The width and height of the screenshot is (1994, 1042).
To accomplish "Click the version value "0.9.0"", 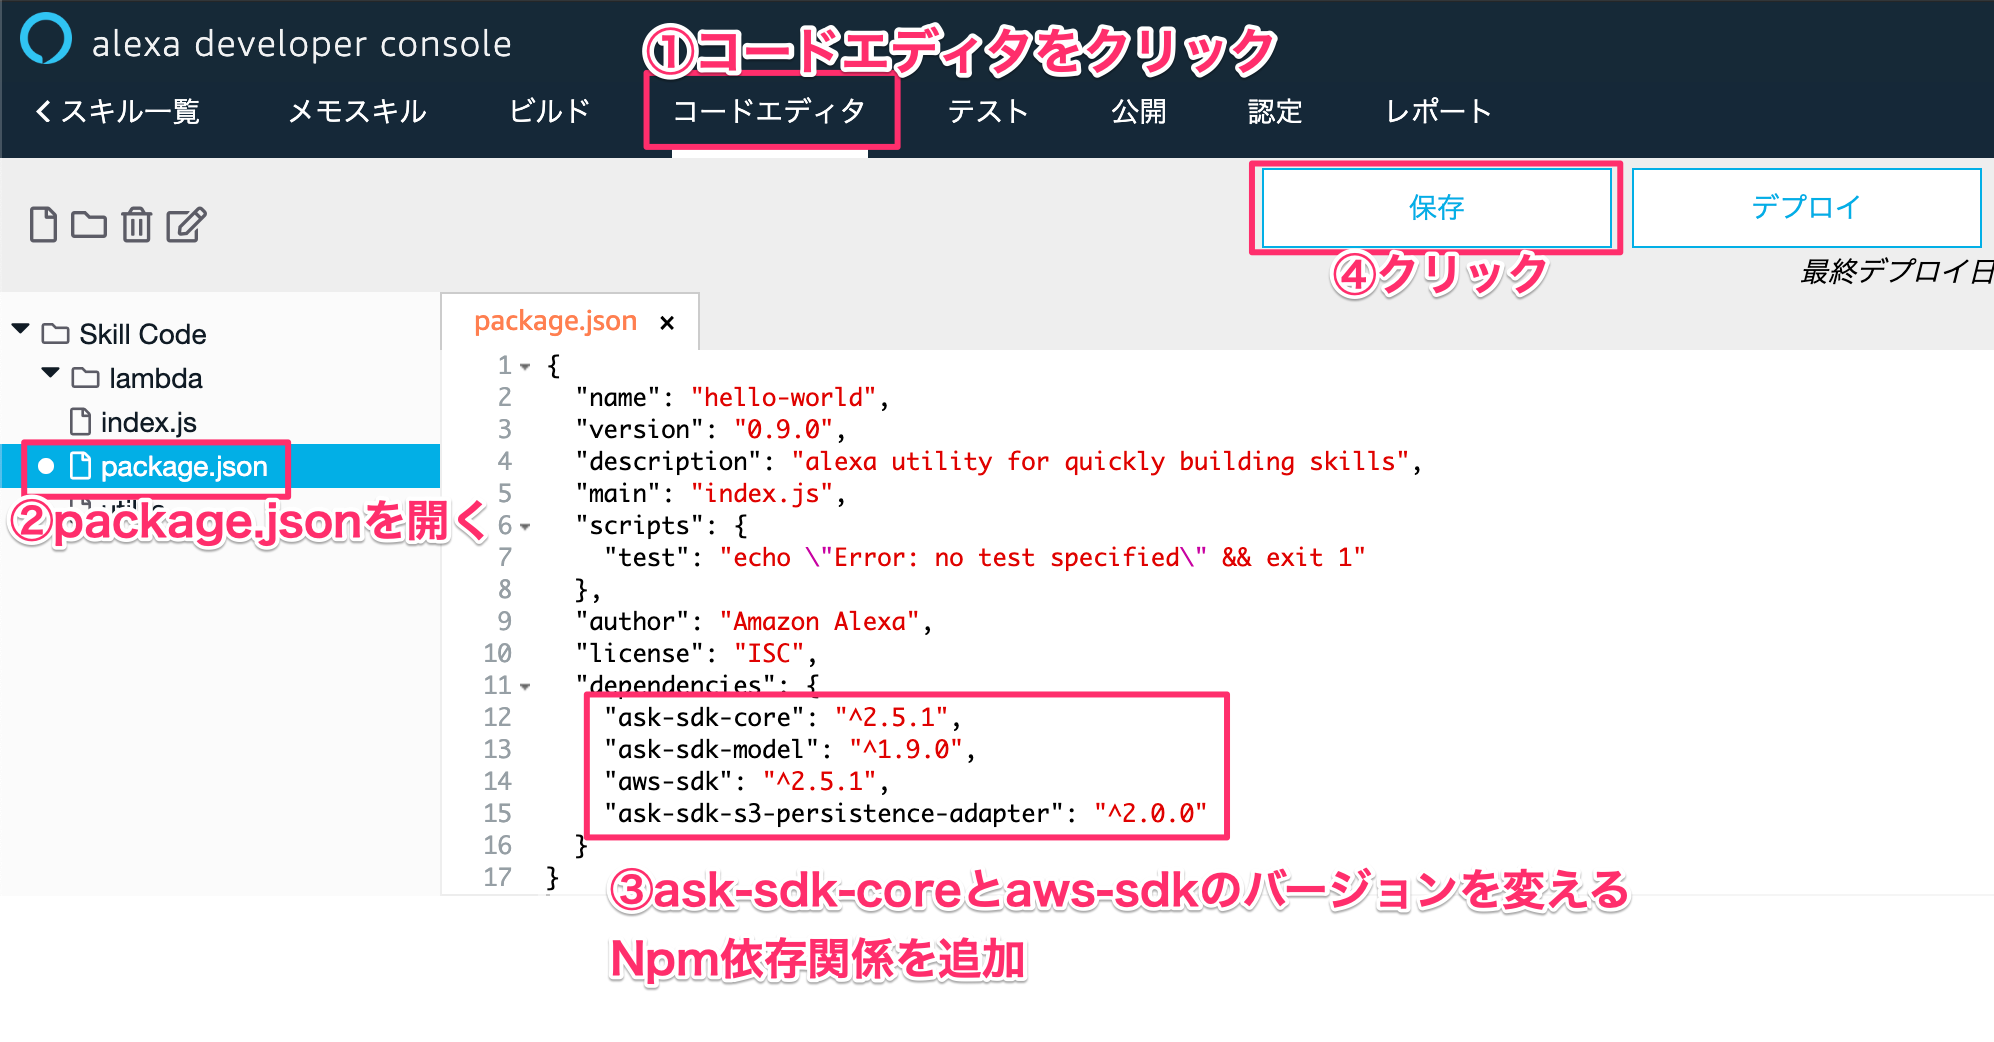I will click(x=783, y=429).
